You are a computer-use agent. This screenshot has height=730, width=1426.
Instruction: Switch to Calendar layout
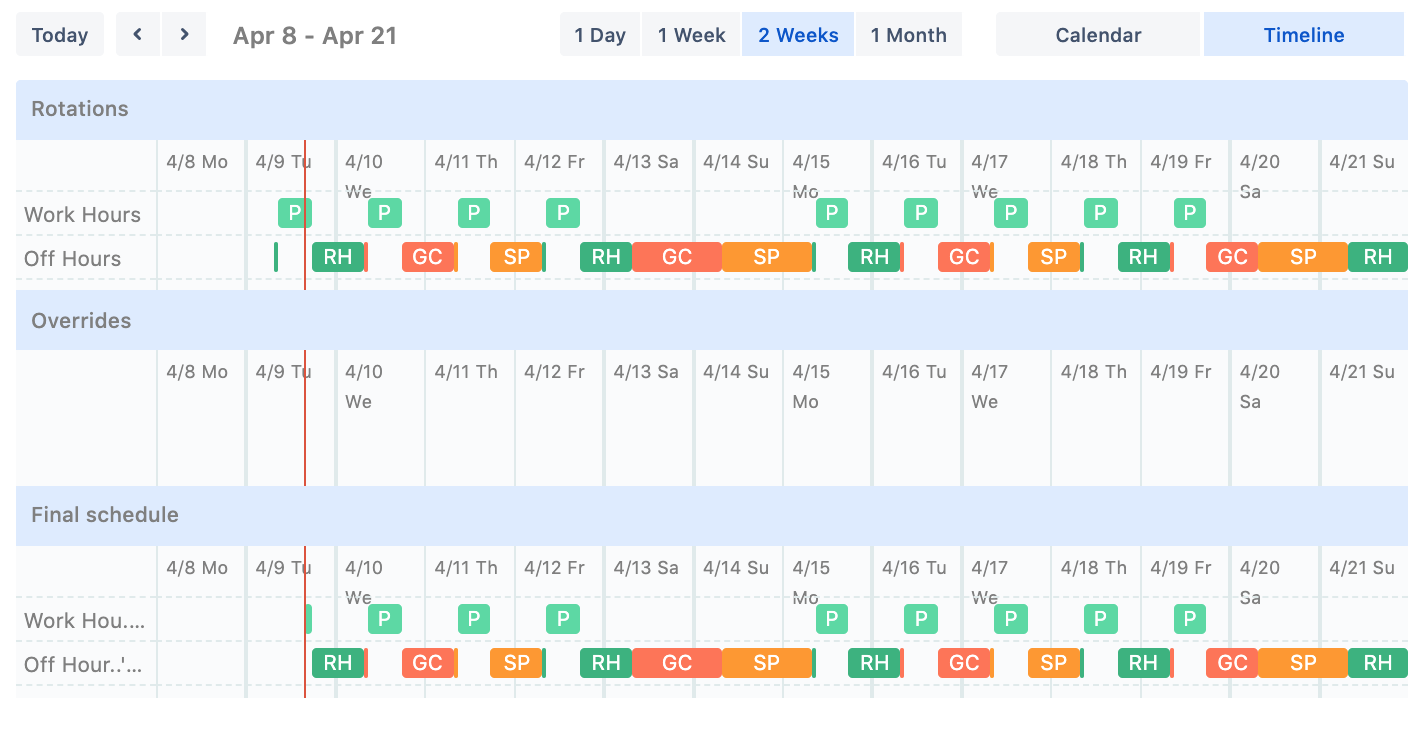point(1097,35)
